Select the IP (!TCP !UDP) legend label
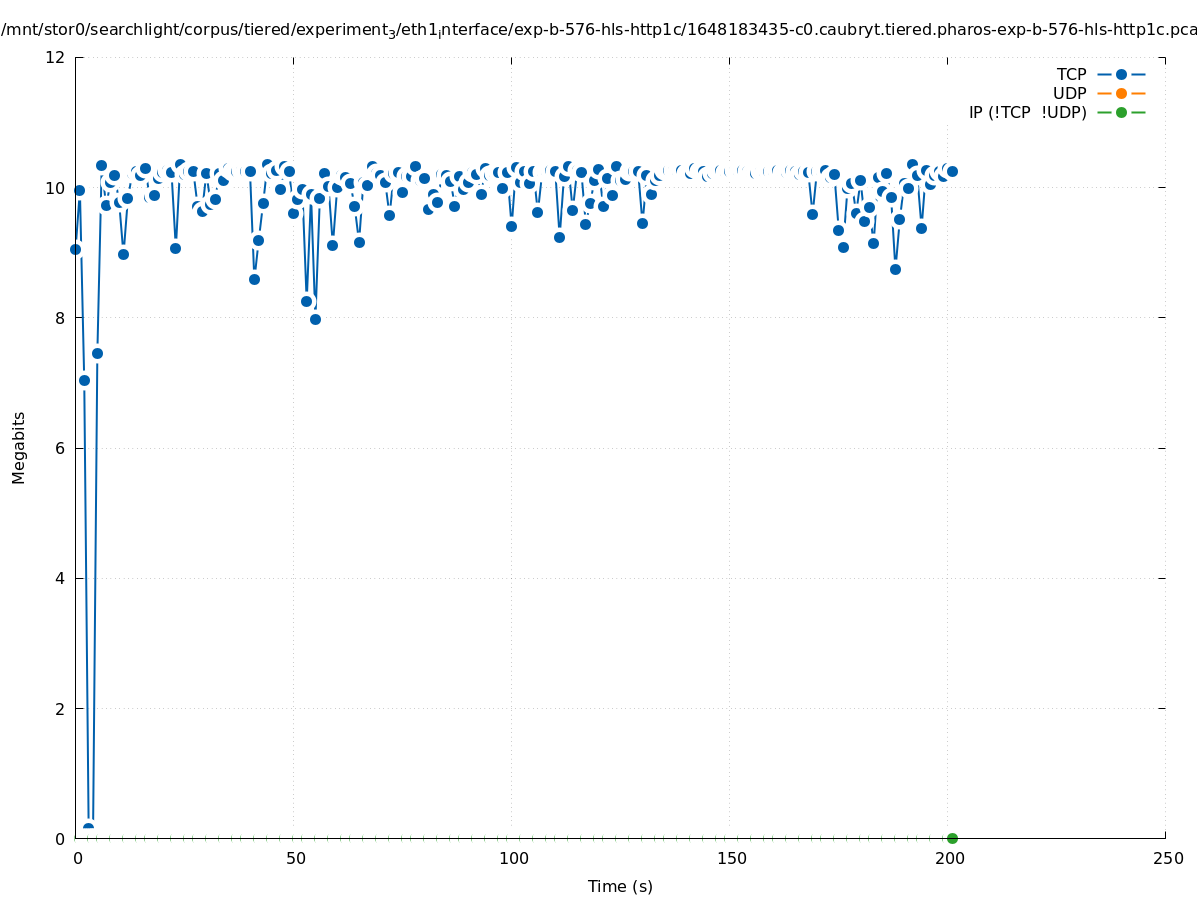 click(x=1027, y=112)
